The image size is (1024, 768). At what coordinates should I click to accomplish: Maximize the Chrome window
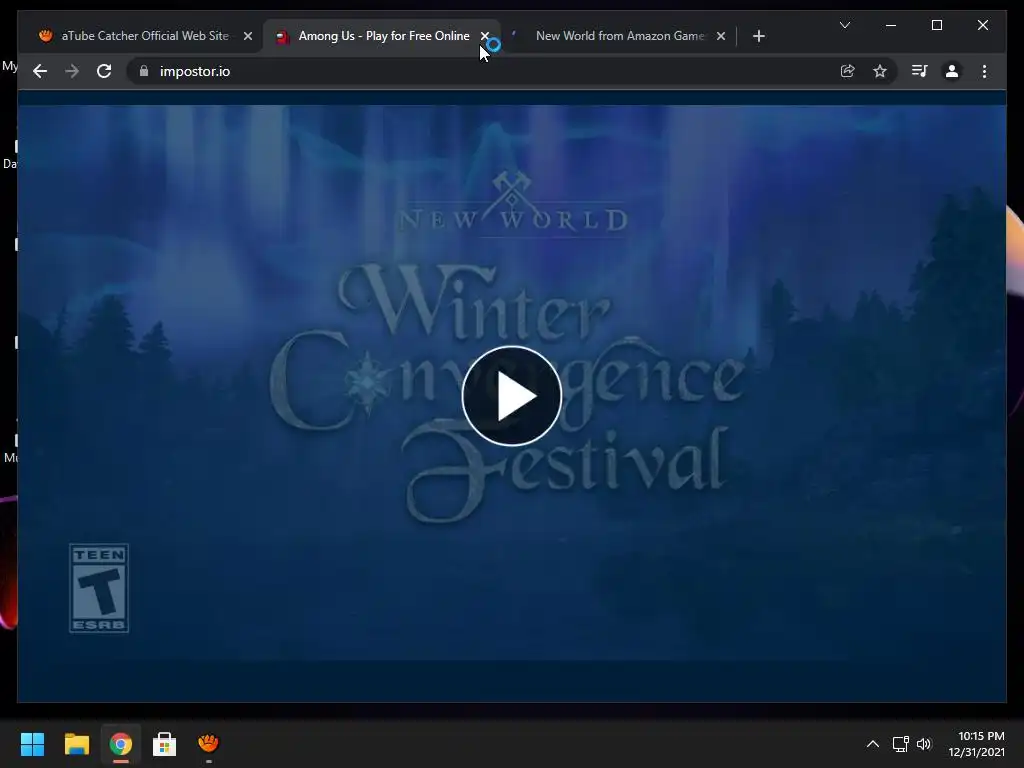(936, 25)
